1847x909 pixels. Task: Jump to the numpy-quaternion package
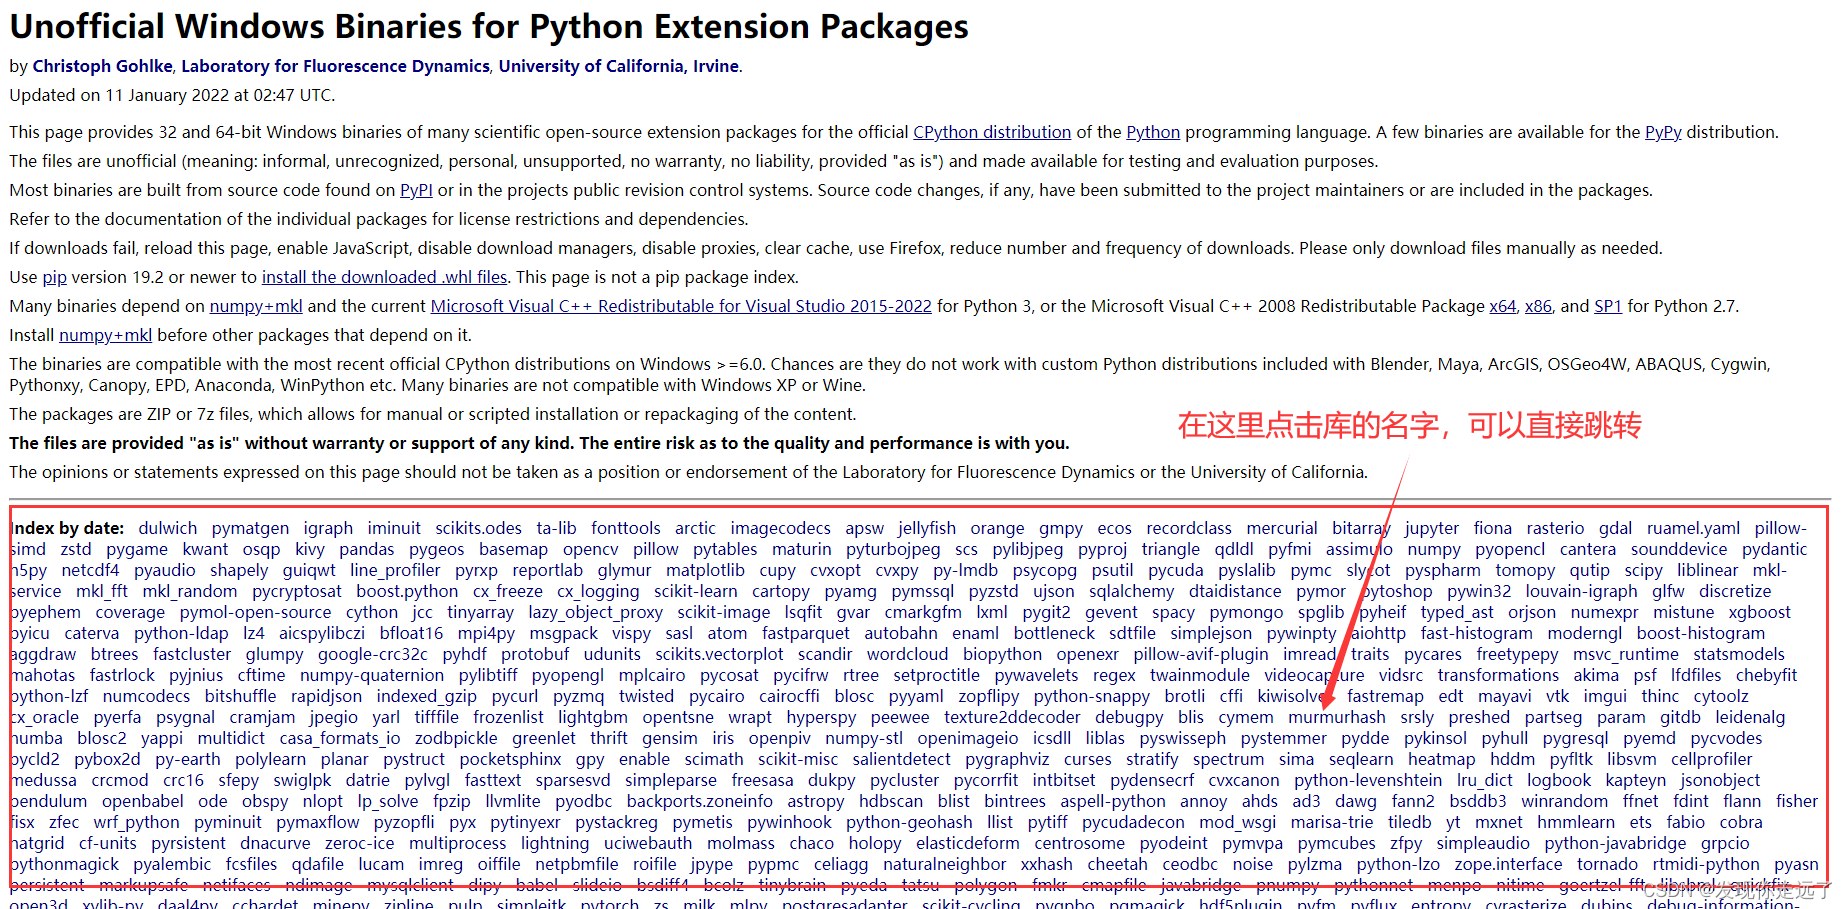pos(372,675)
